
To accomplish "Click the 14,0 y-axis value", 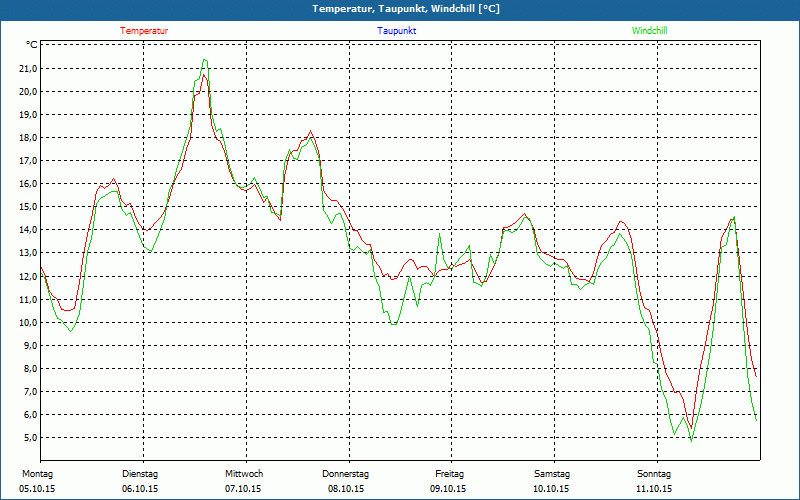I will (x=28, y=230).
